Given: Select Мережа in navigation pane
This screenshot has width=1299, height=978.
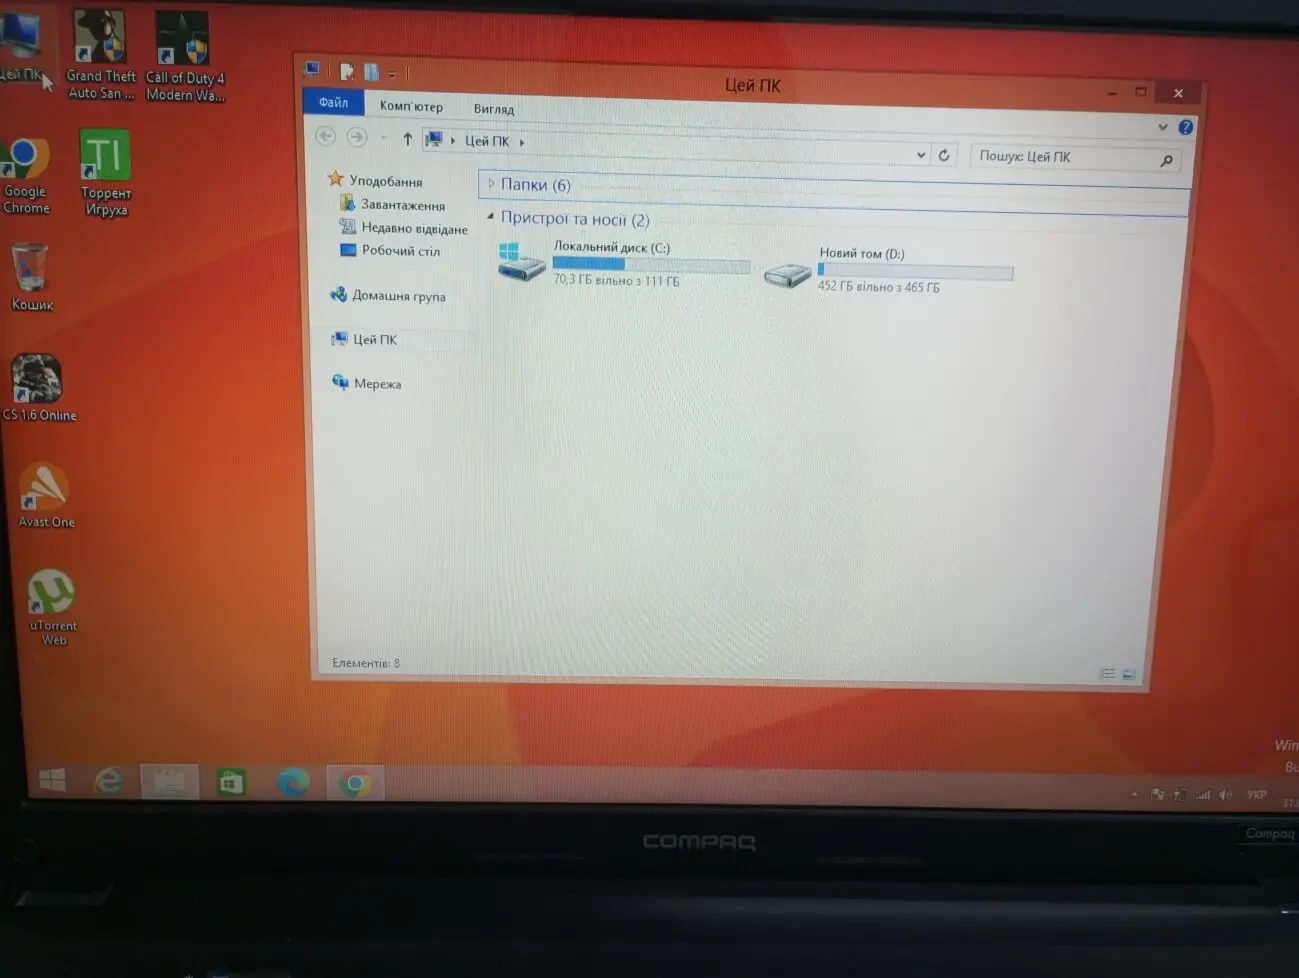Looking at the screenshot, I should click(366, 383).
